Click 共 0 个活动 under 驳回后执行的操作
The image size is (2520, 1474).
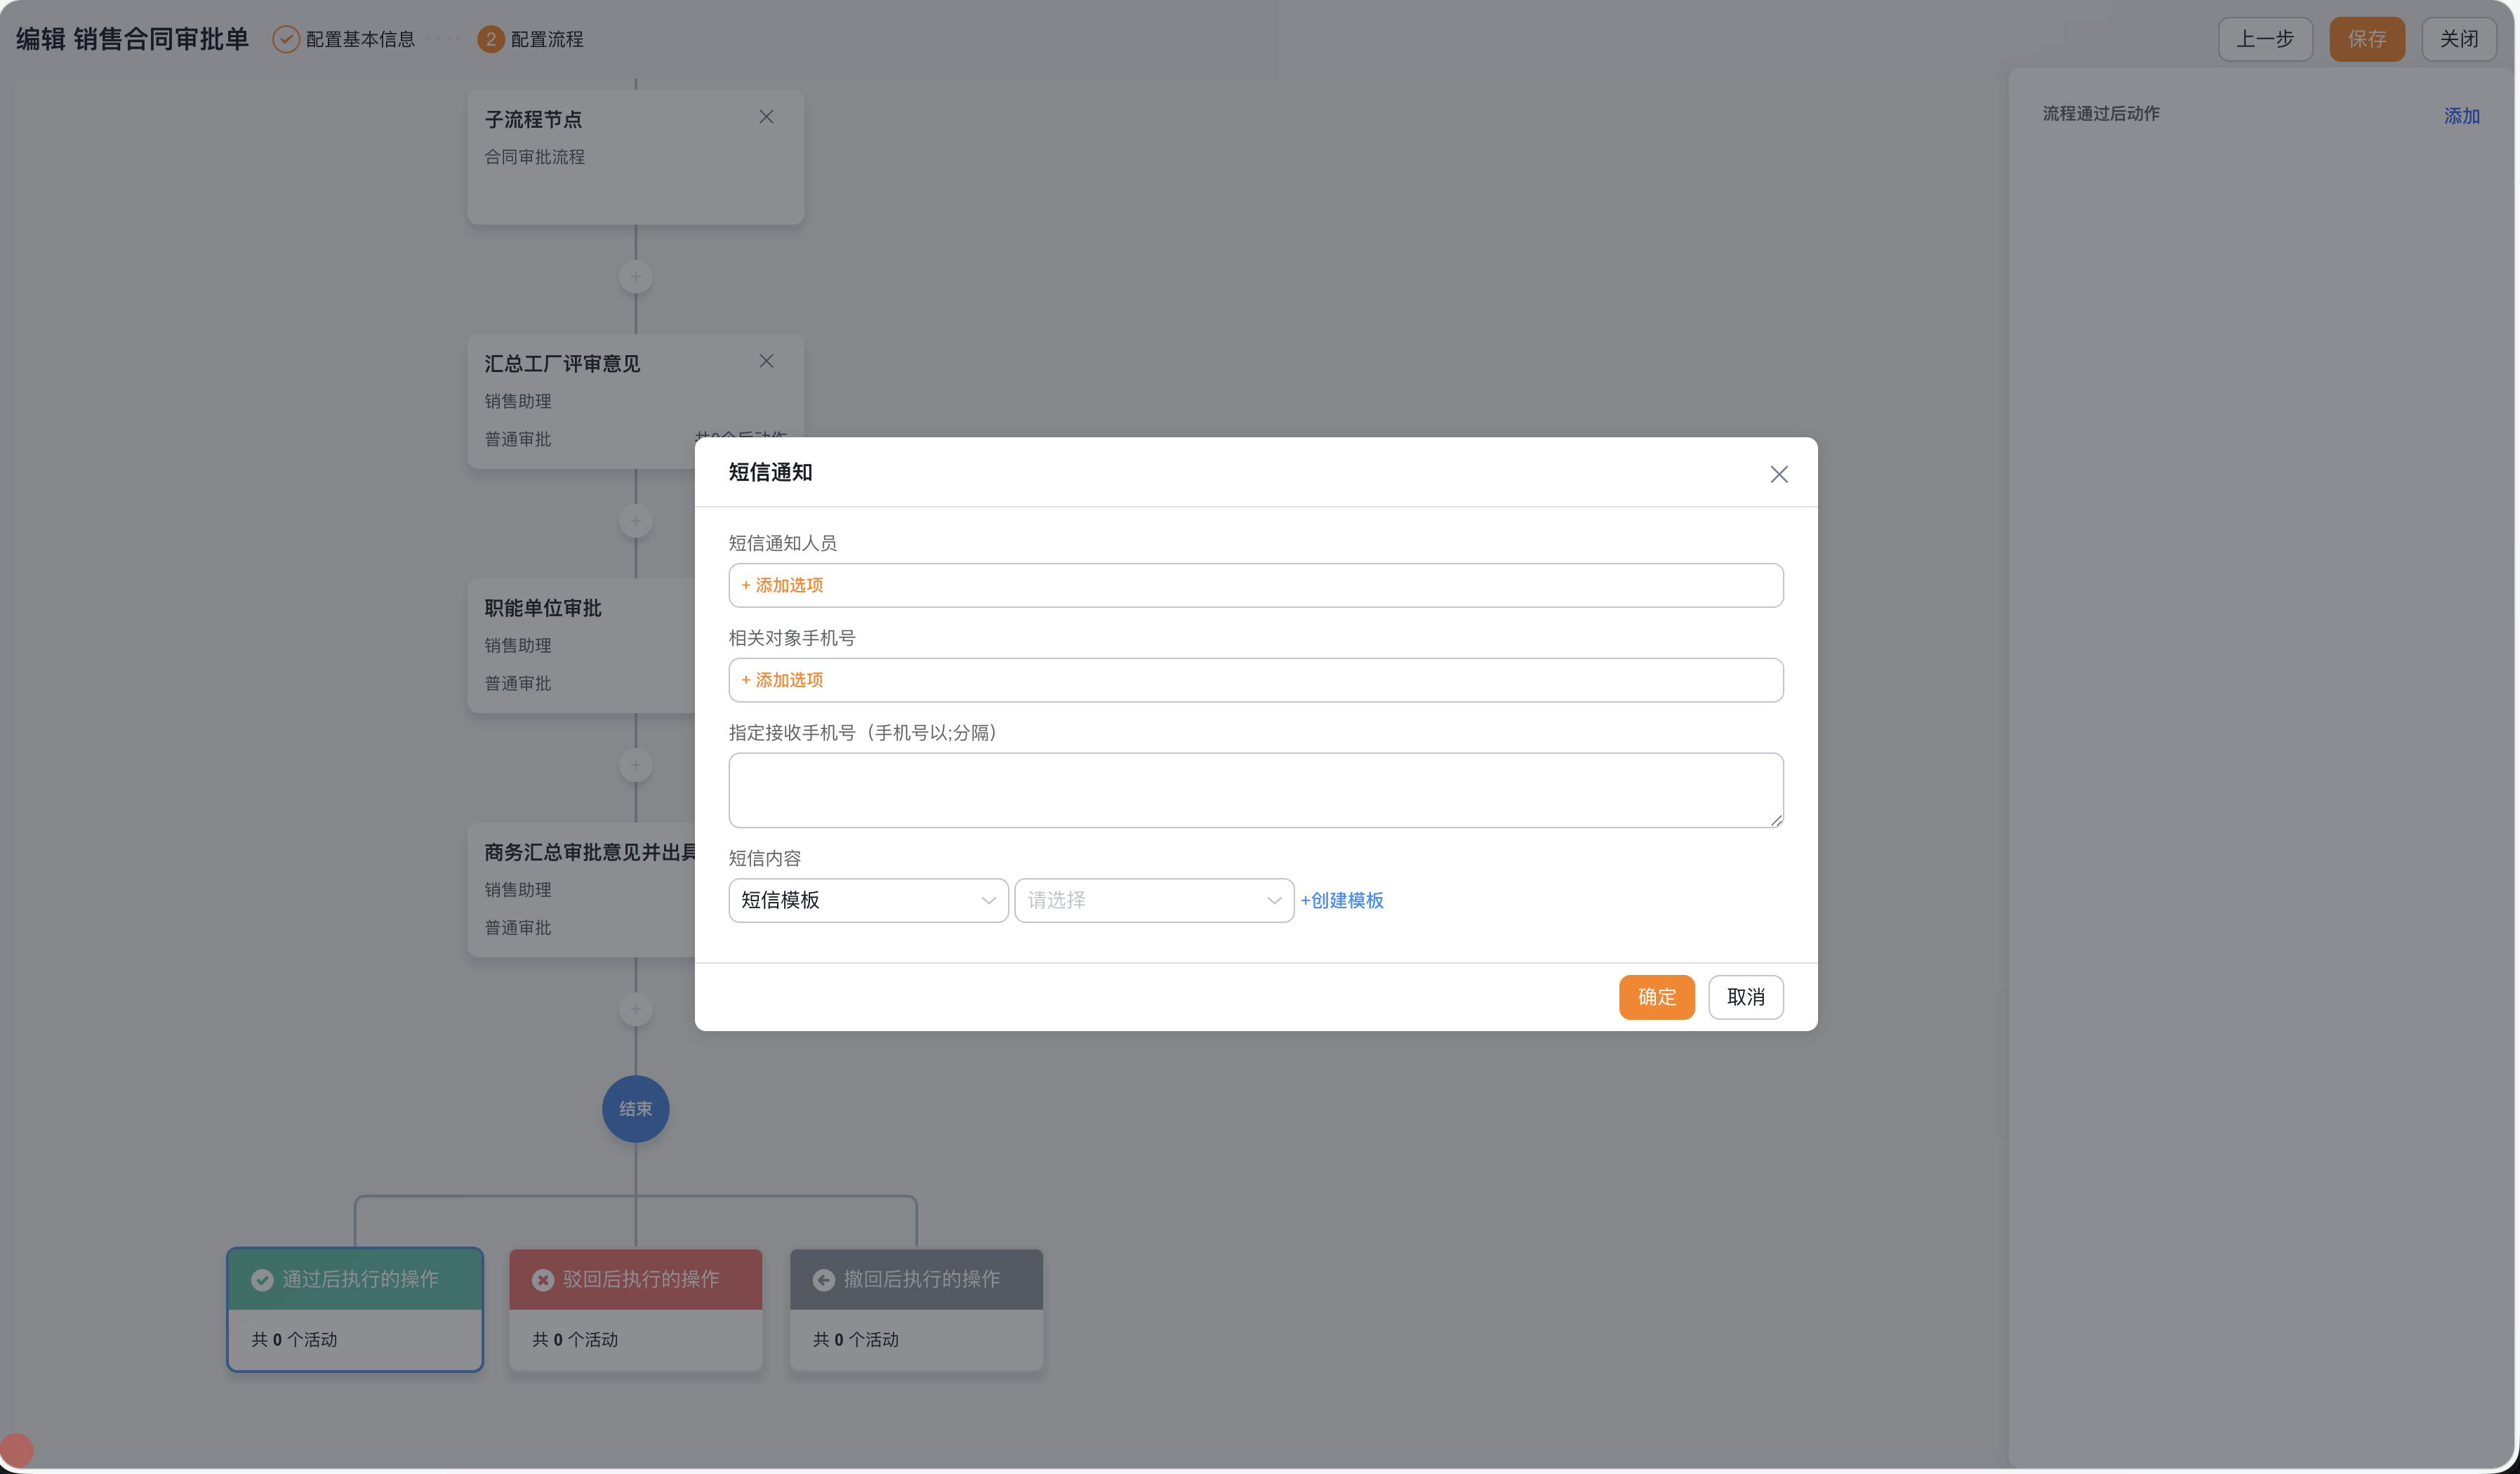point(575,1340)
